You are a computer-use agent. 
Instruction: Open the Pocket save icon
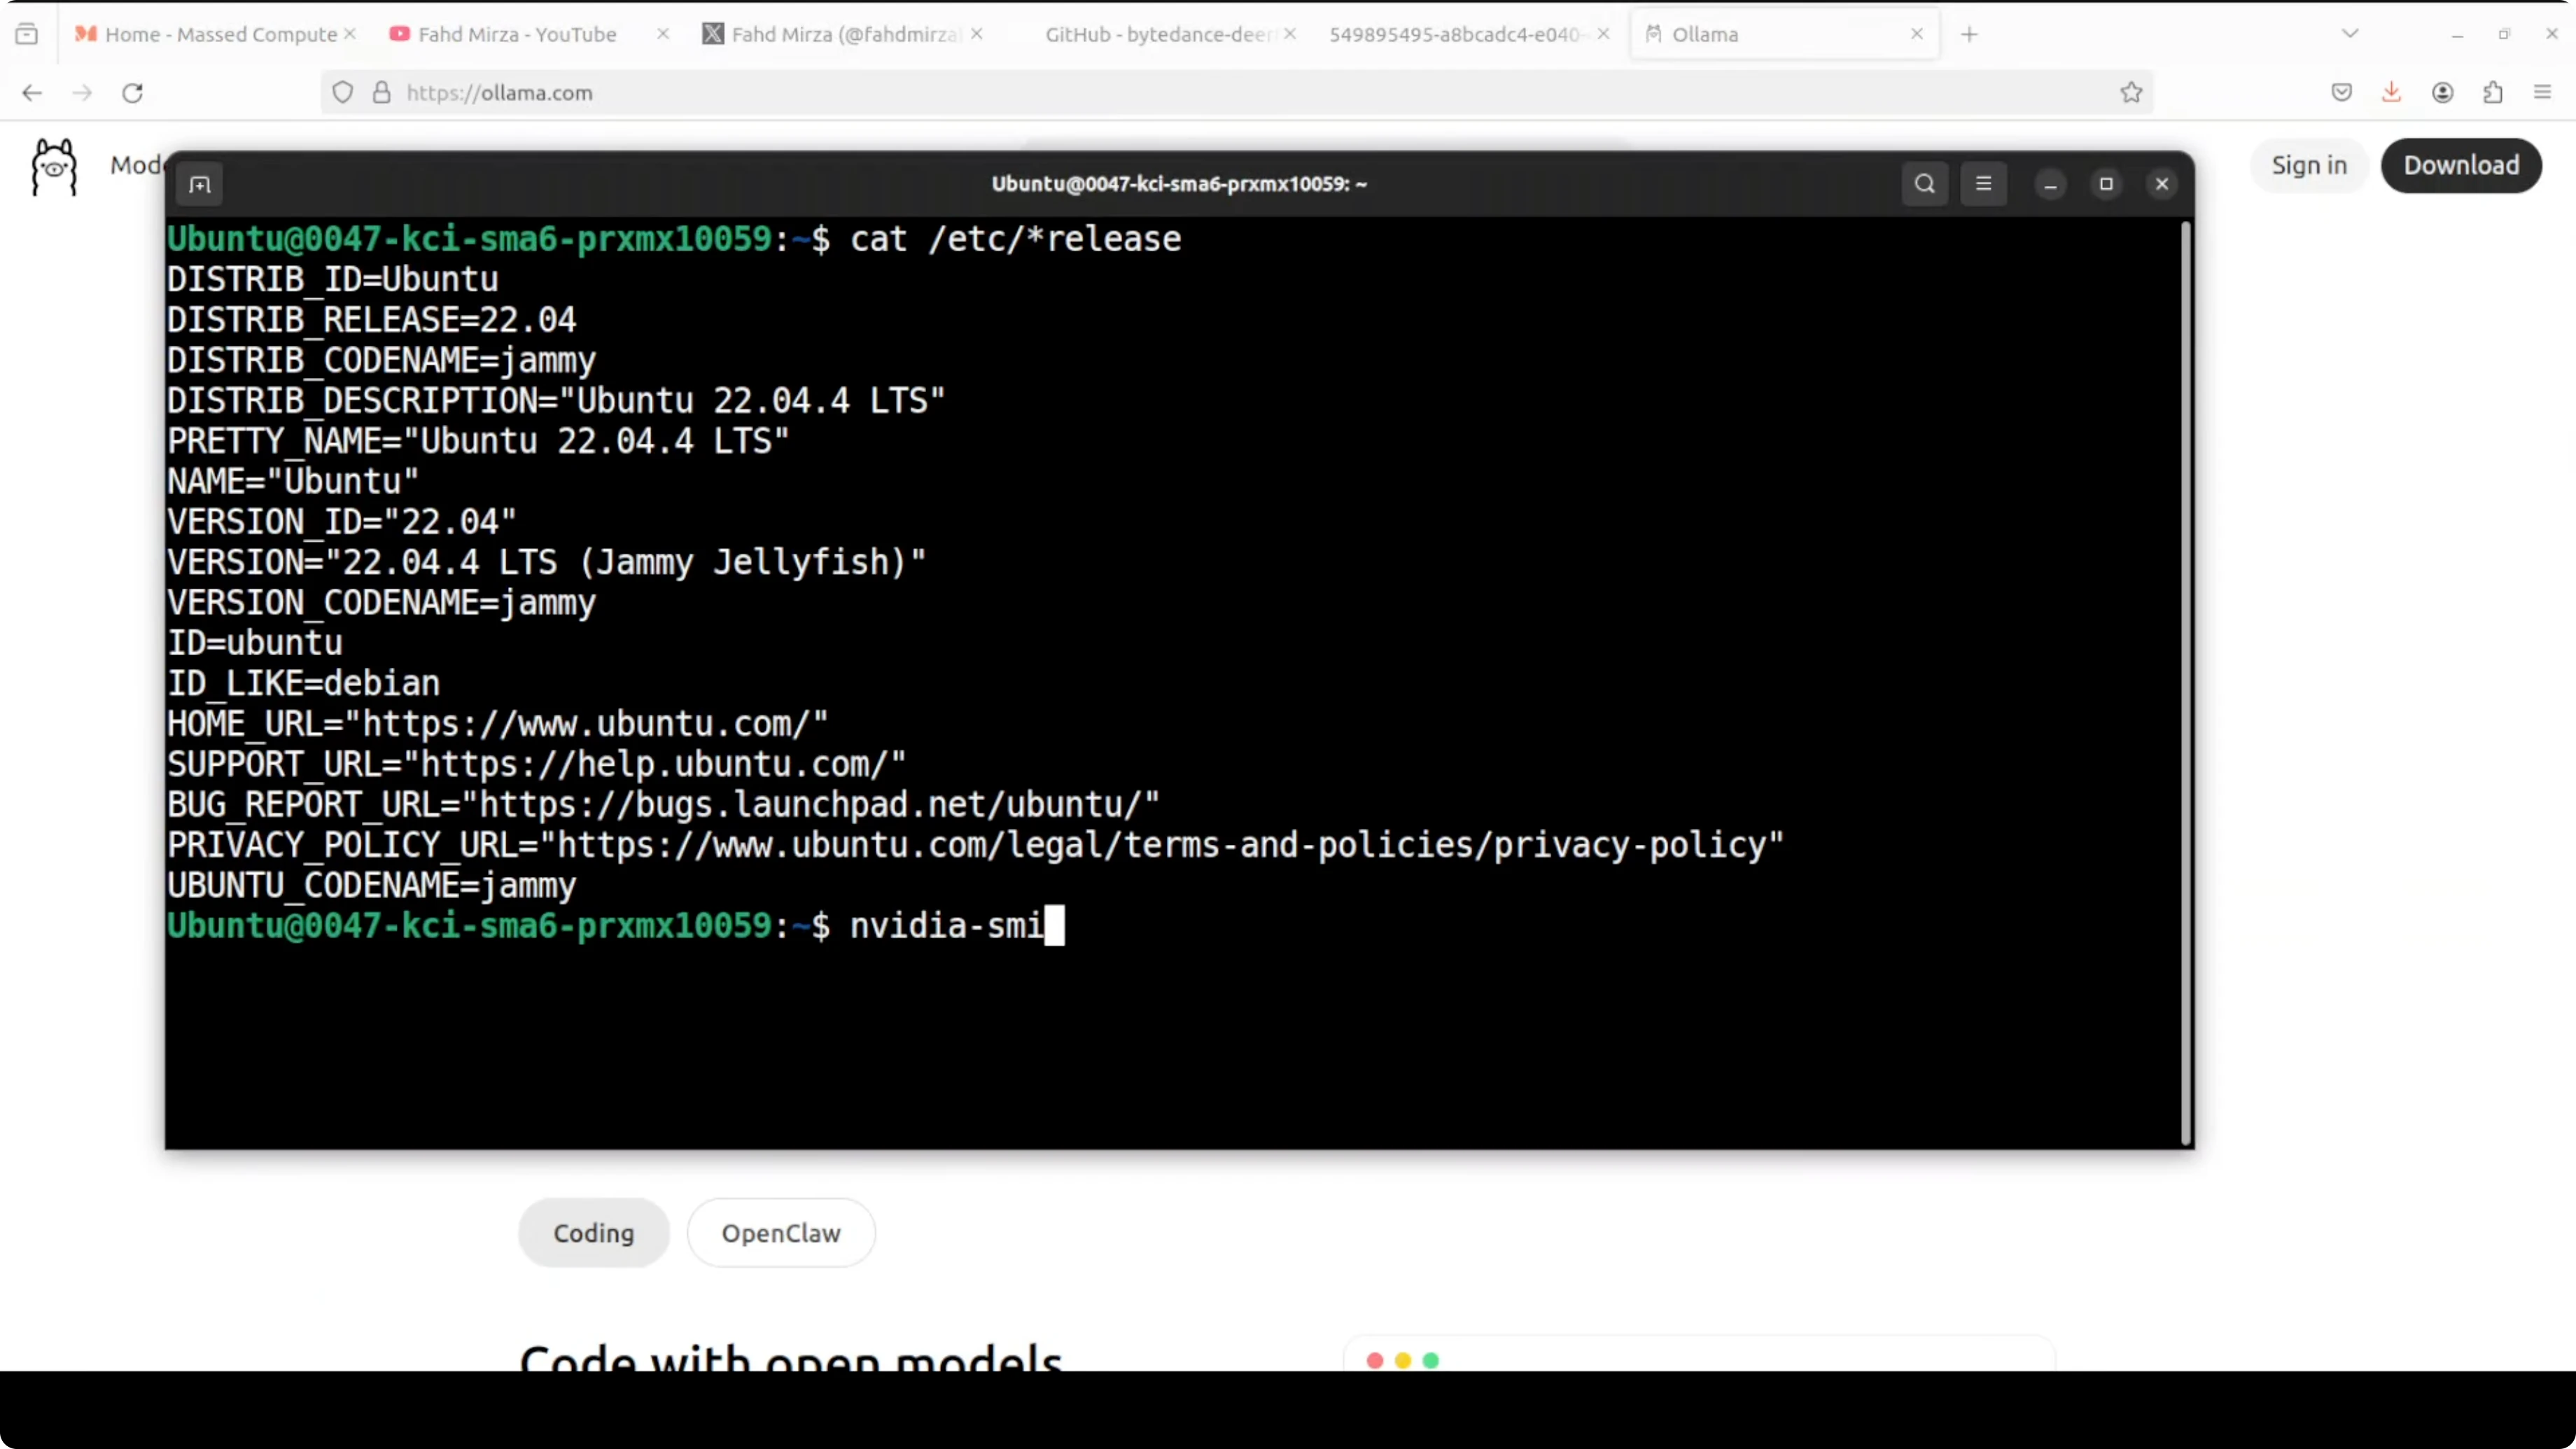point(2341,93)
